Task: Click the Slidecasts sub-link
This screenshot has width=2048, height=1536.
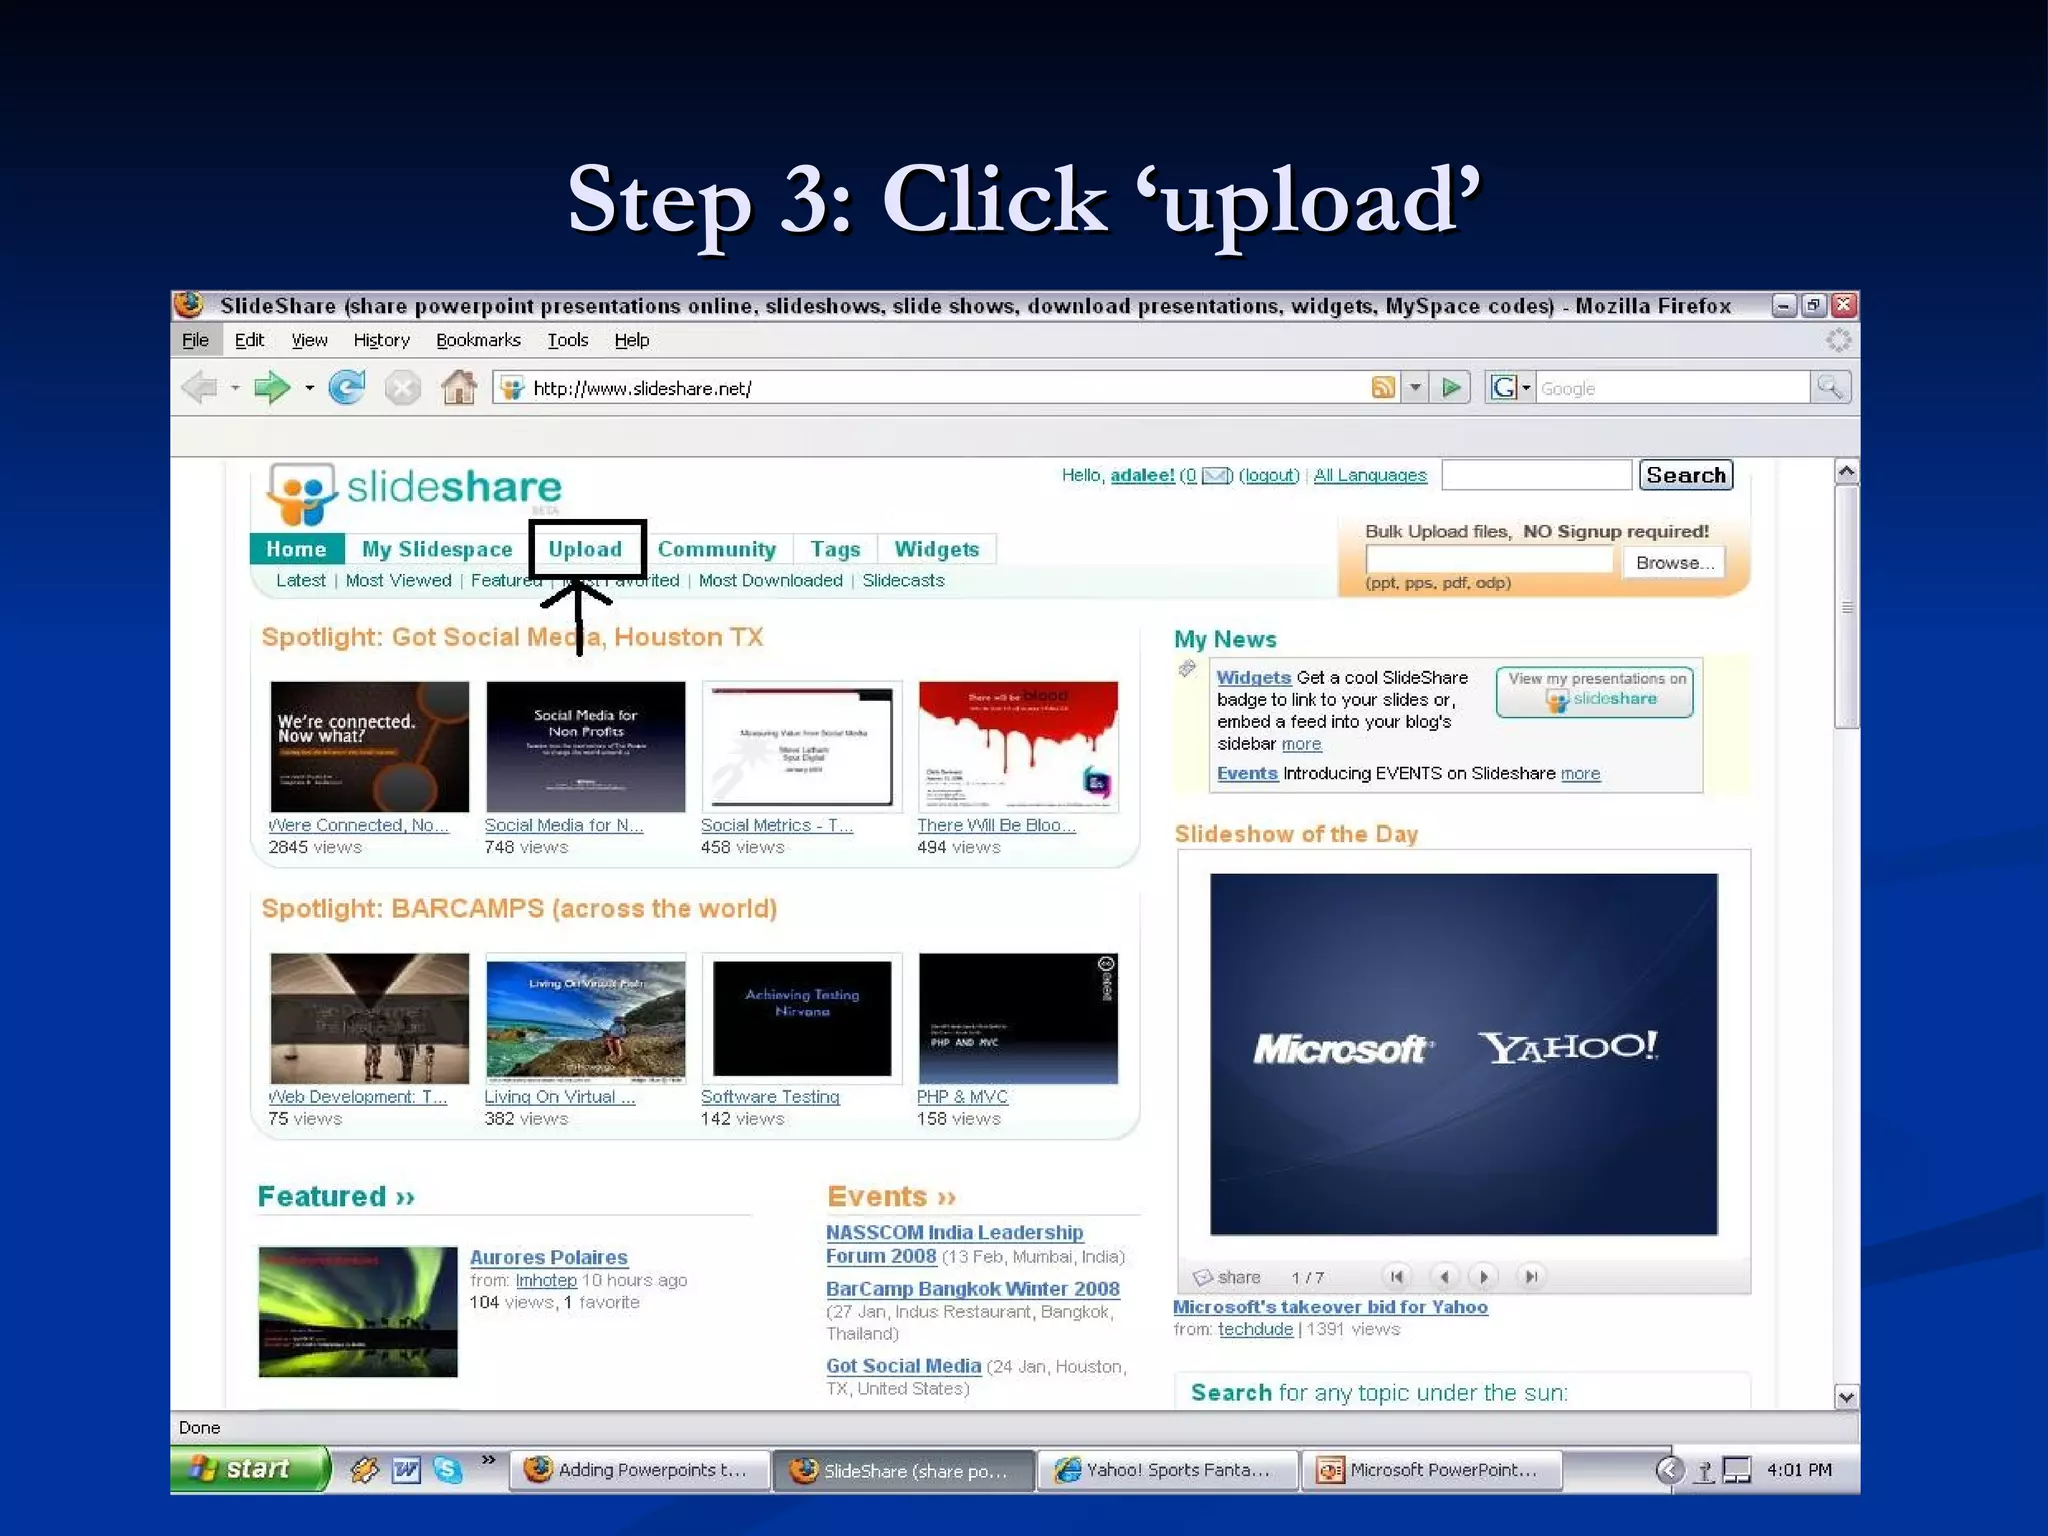Action: click(903, 581)
